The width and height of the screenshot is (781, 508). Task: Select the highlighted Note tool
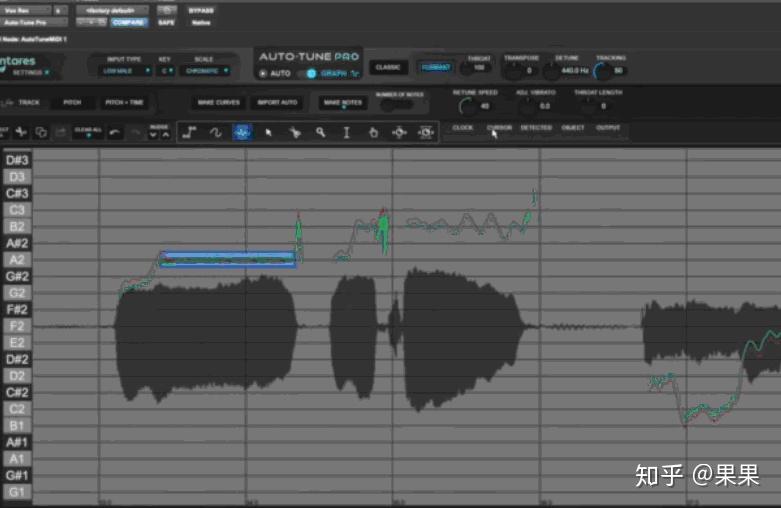[x=242, y=132]
